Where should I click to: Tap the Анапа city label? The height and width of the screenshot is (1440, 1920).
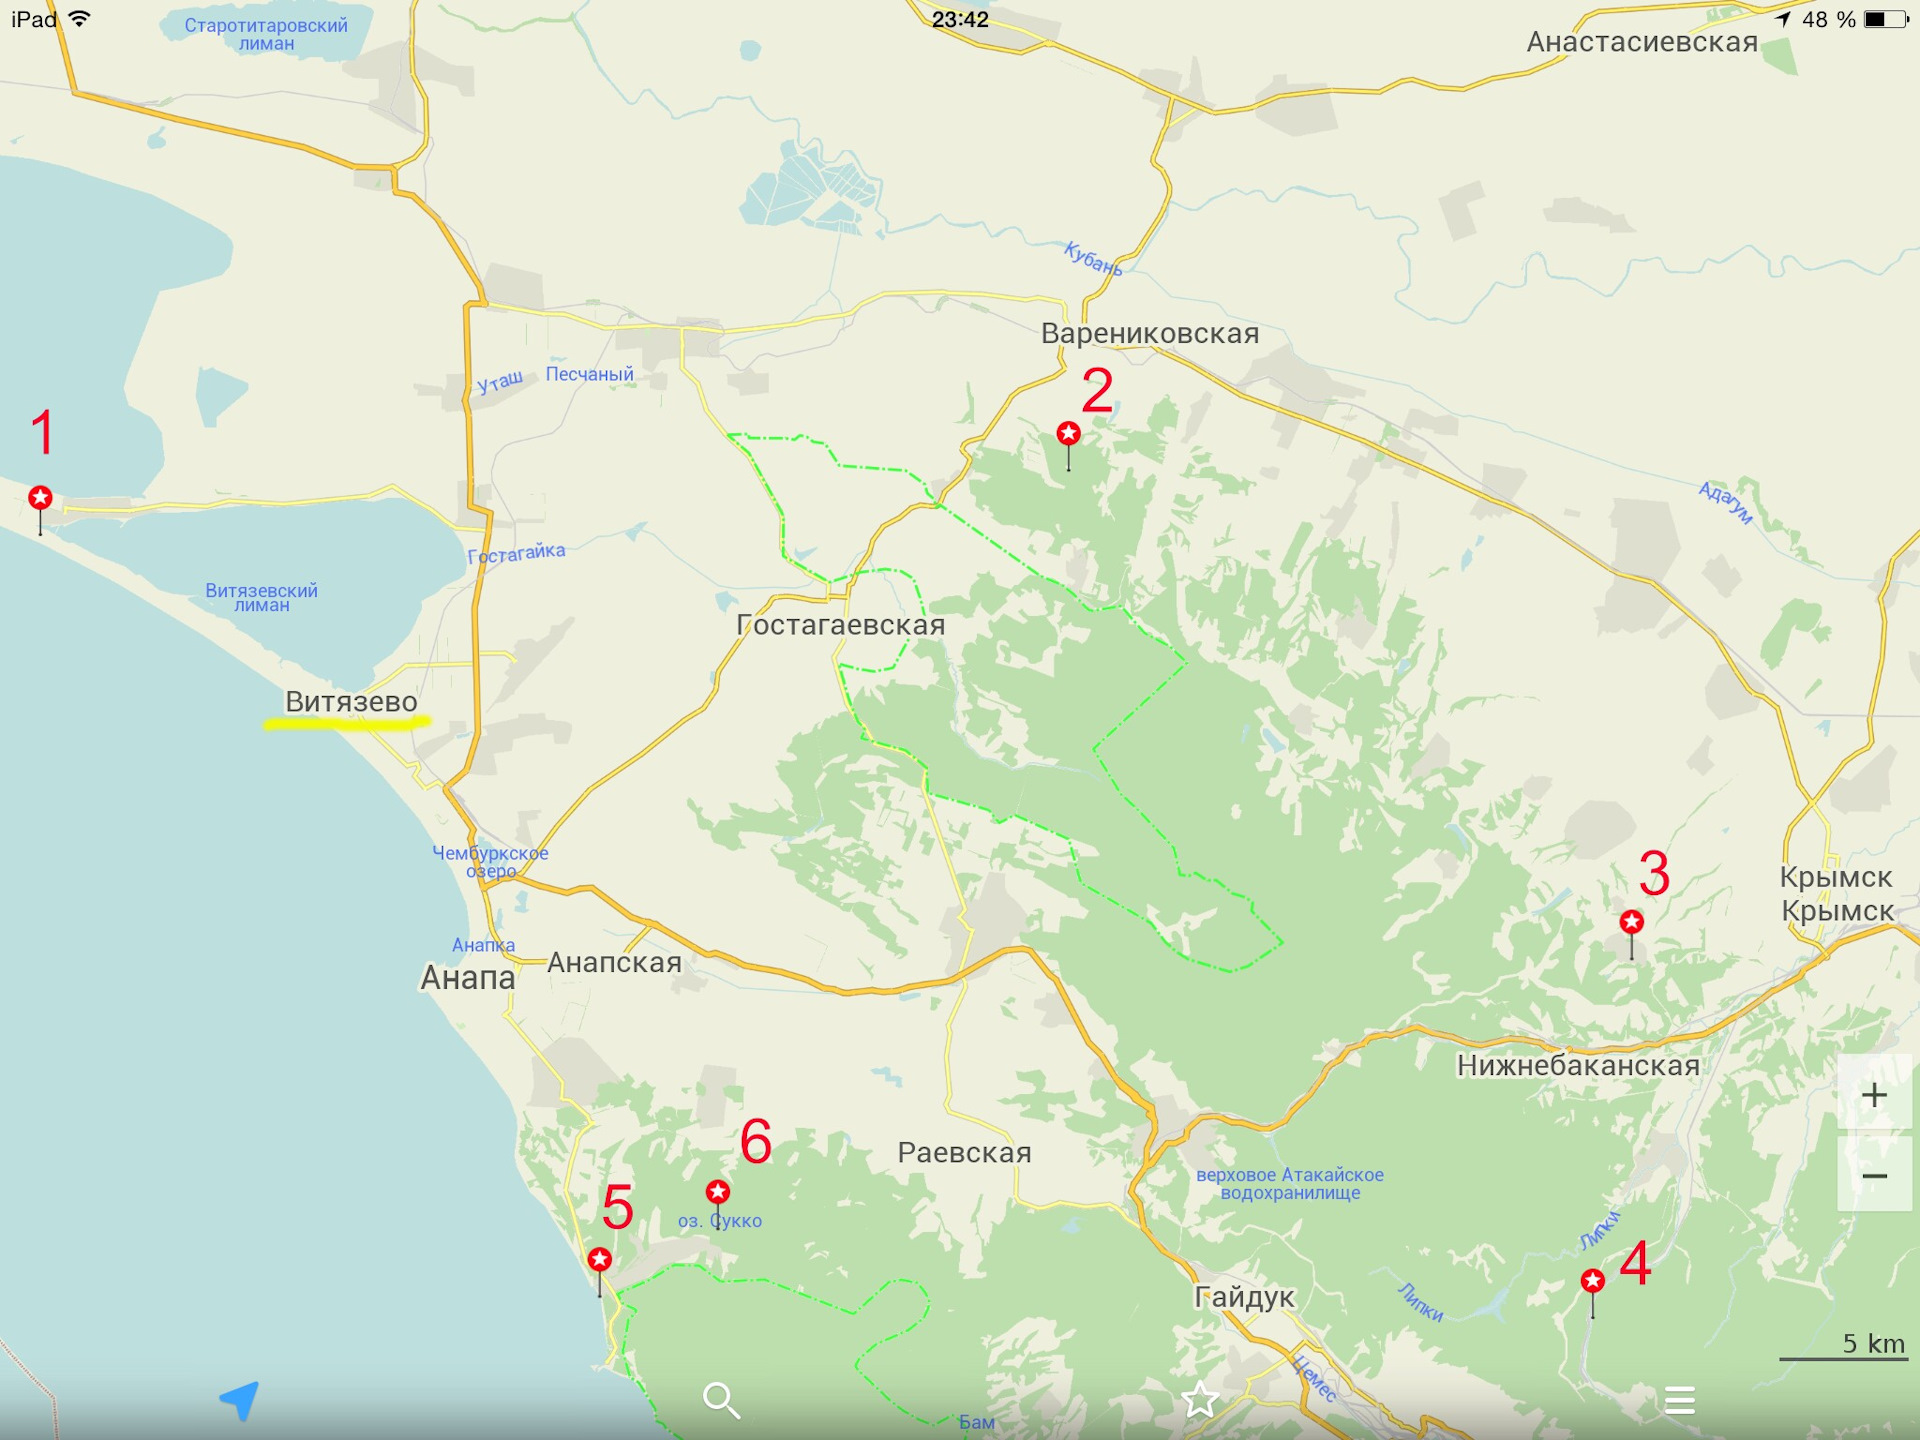coord(467,977)
